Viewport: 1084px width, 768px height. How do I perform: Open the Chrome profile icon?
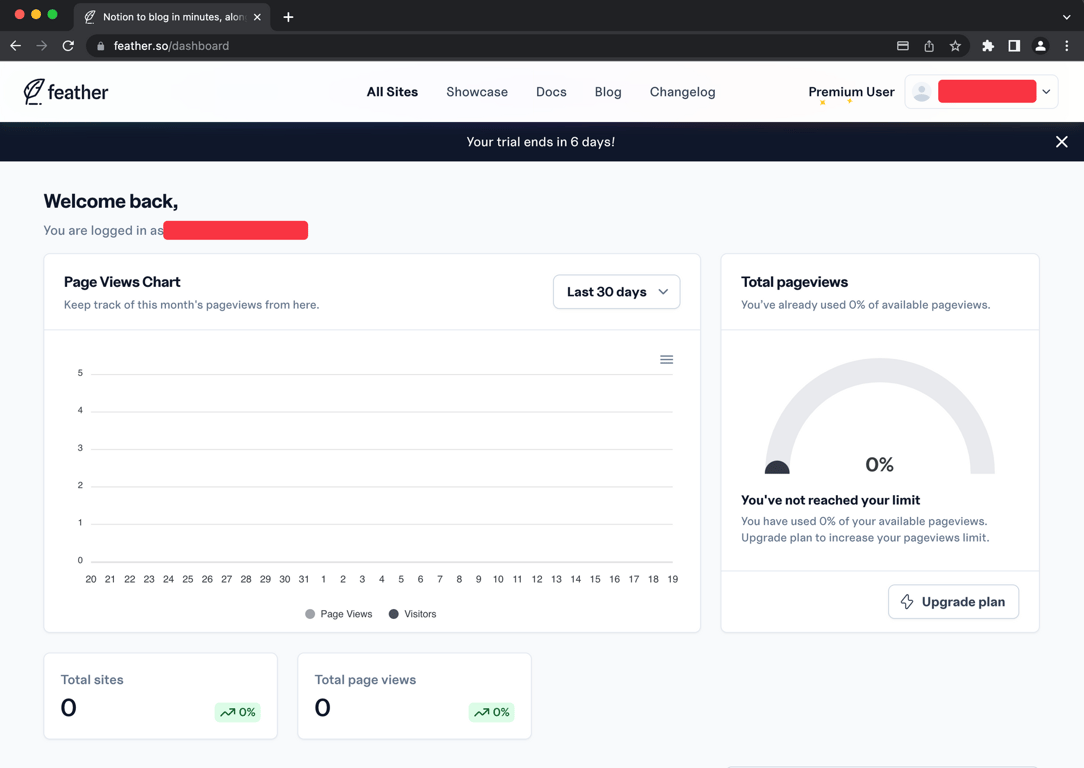click(x=1040, y=46)
